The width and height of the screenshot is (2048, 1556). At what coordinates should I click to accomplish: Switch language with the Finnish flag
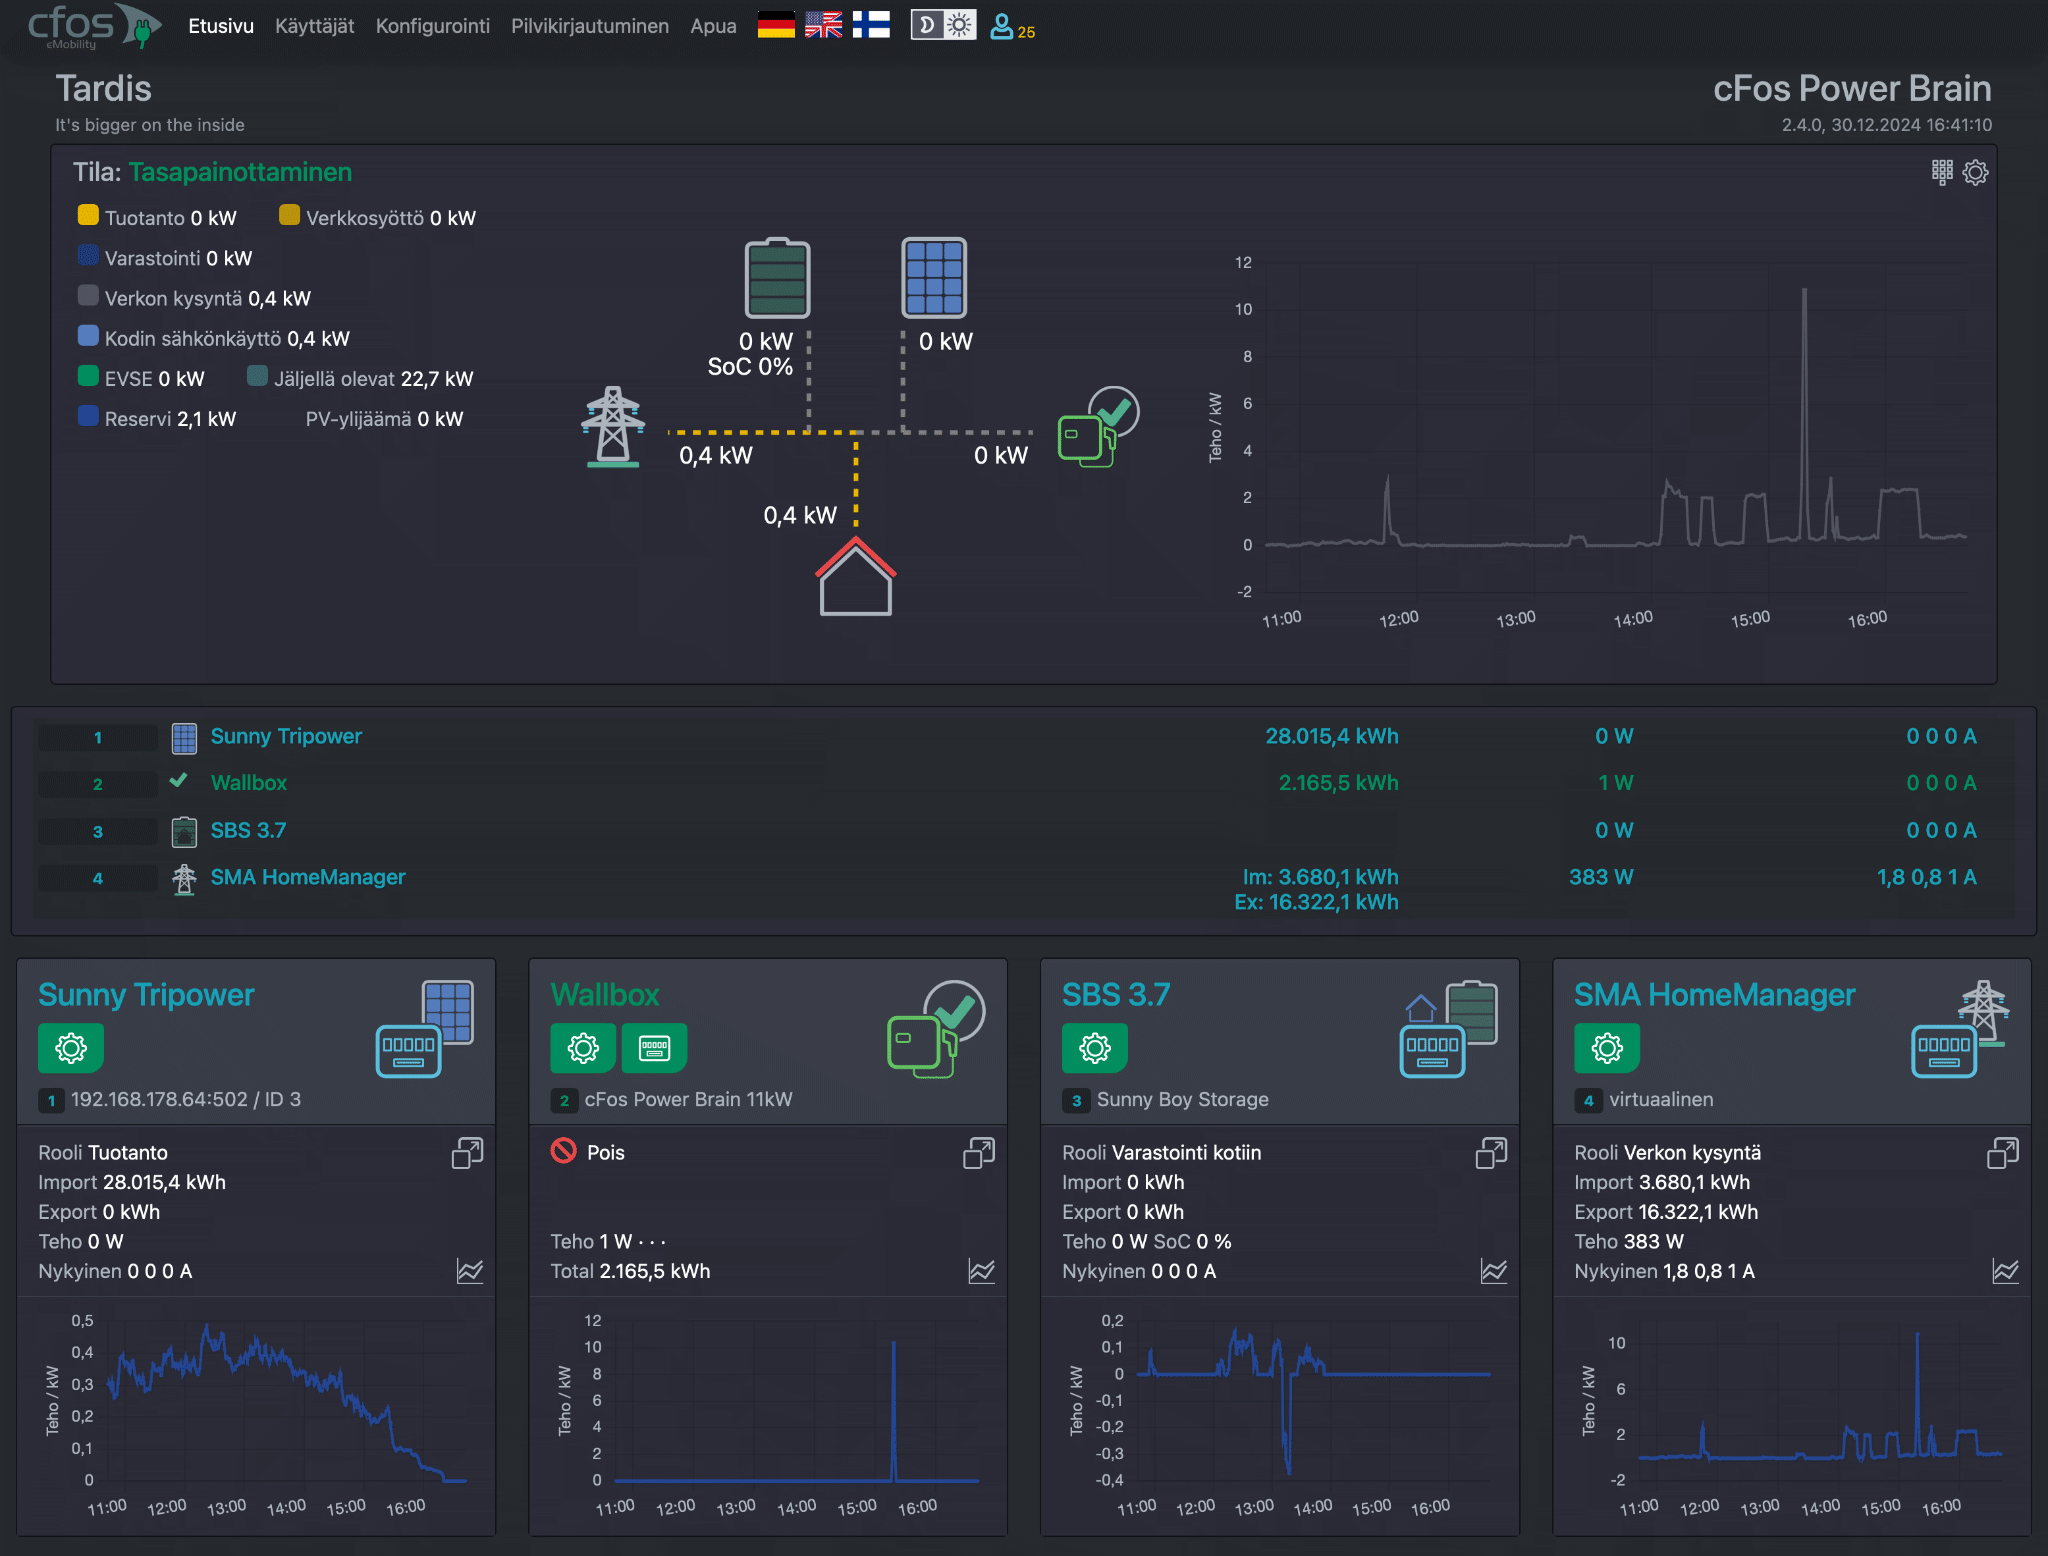pos(871,25)
